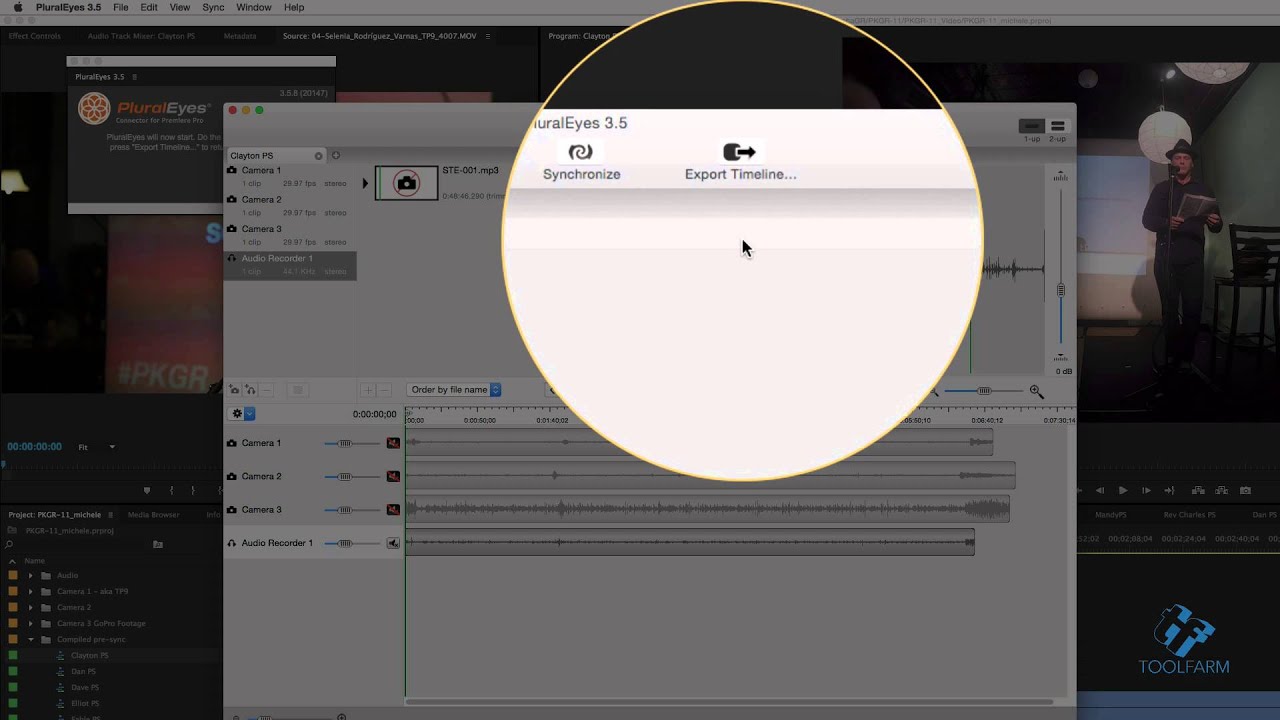
Task: Collapse the Compiled pre-sync bin
Action: tap(30, 639)
